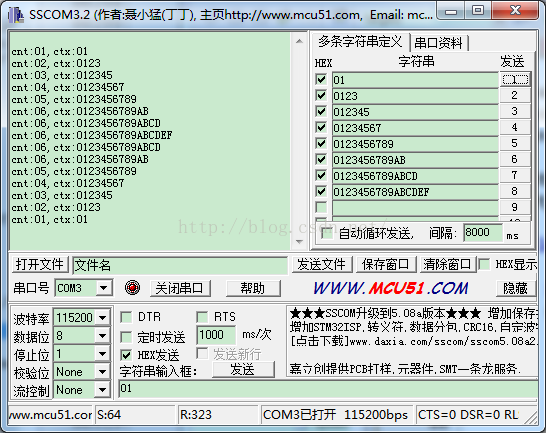Image resolution: width=546 pixels, height=433 pixels.
Task: Click send button 5 for string 0123456789
Action: pyautogui.click(x=515, y=144)
